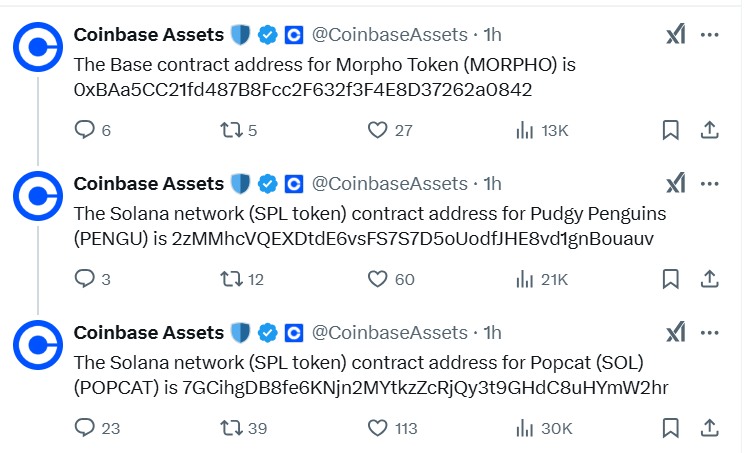Click Coinbase Assets name on PENGU tweet
The image size is (745, 453).
click(149, 184)
